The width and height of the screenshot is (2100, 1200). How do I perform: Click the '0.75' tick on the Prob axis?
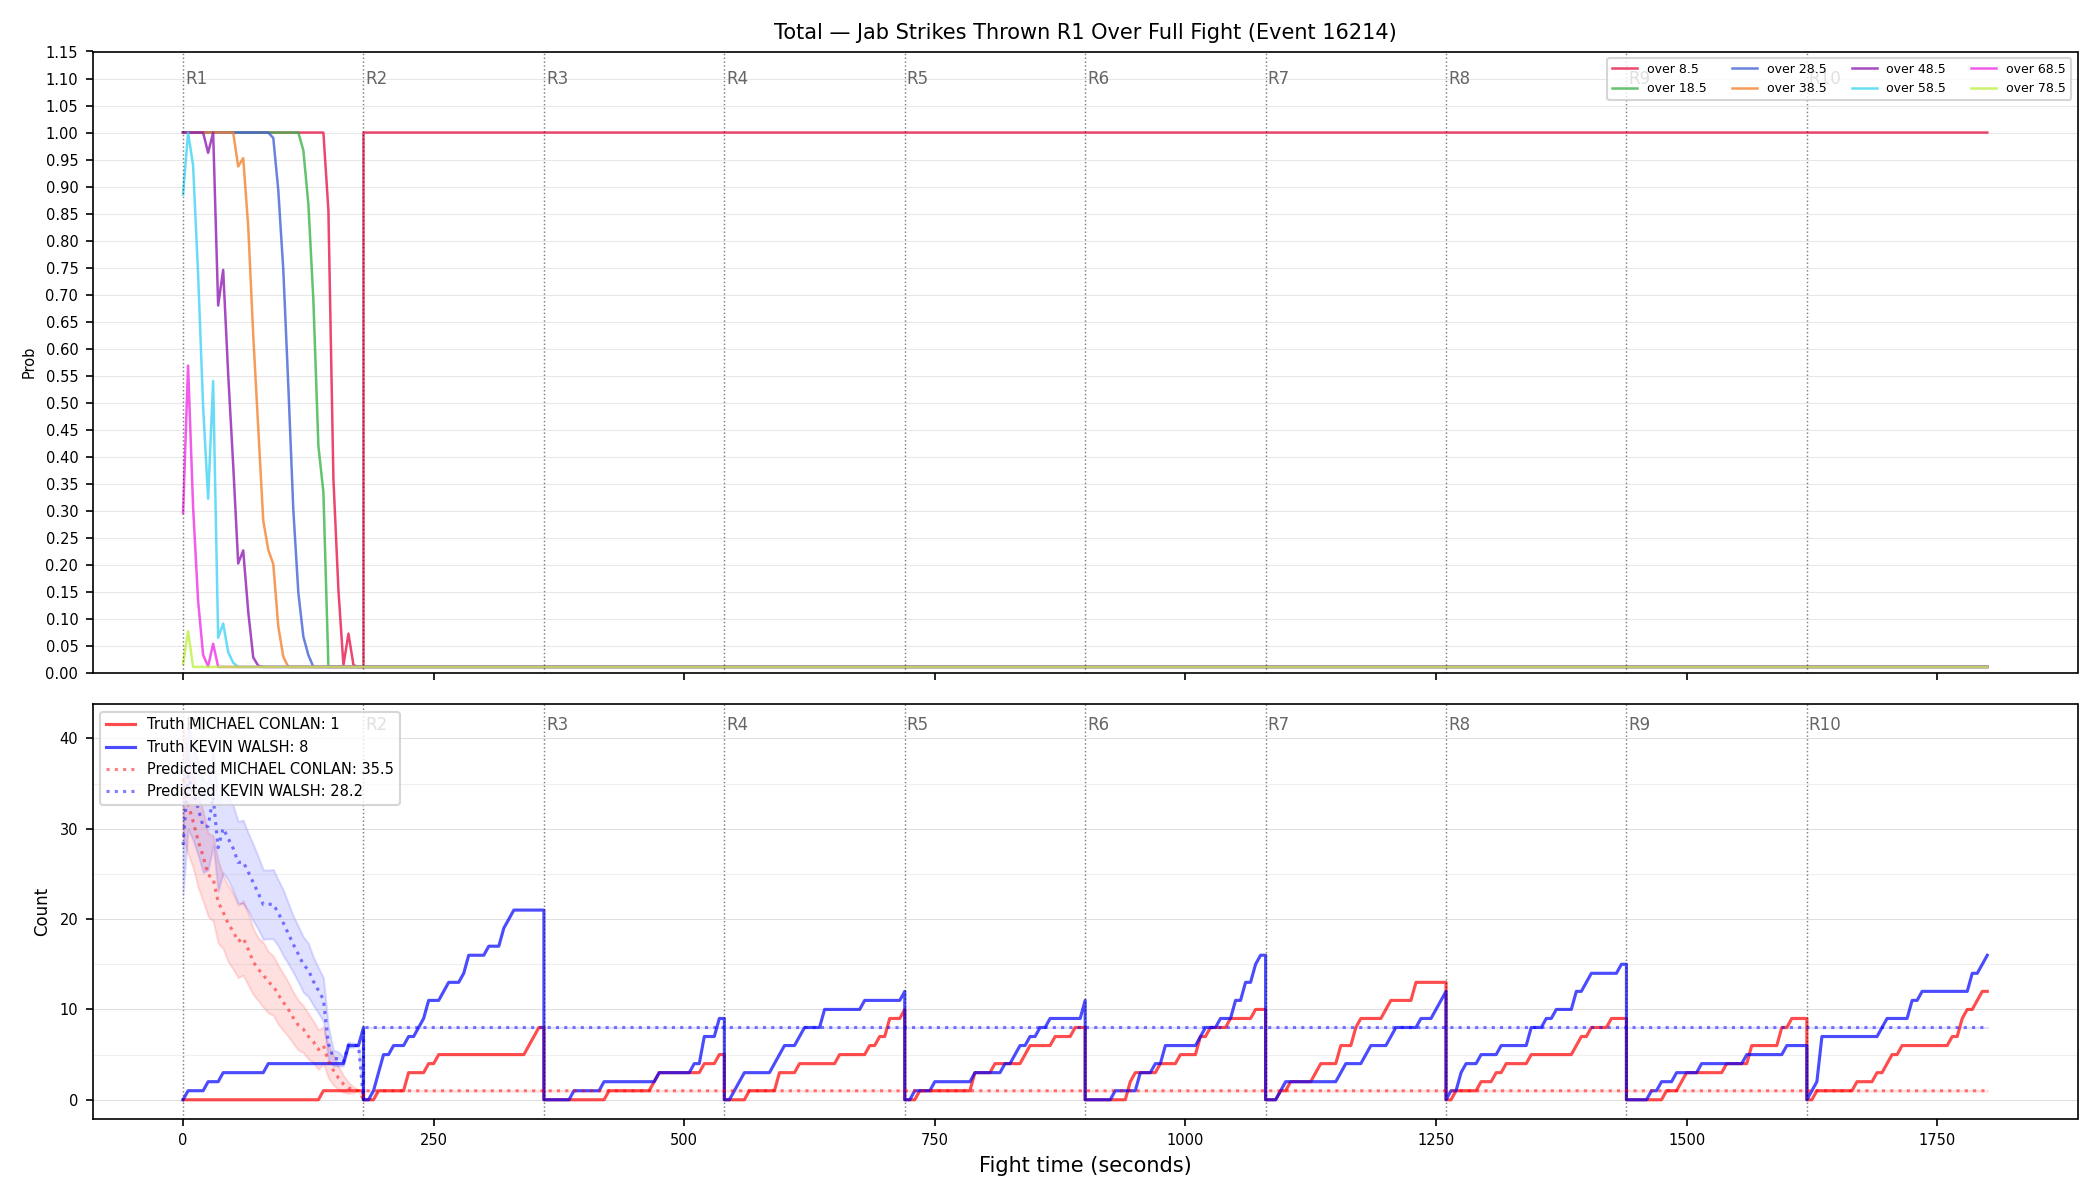pyautogui.click(x=62, y=268)
